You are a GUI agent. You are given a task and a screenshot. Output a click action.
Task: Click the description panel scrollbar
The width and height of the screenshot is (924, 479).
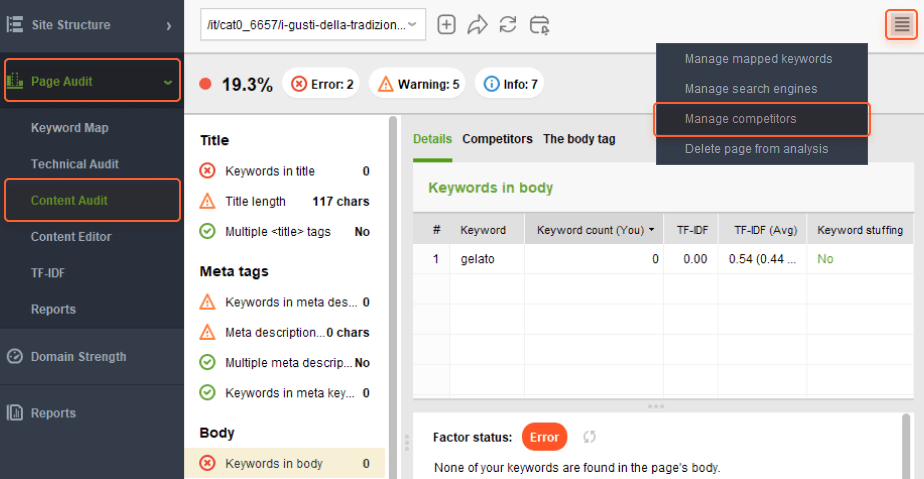[906, 446]
